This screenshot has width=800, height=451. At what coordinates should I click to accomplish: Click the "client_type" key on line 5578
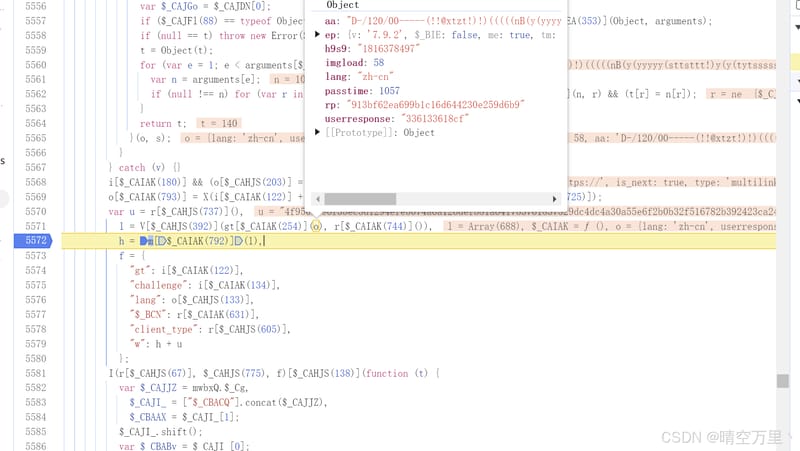163,330
